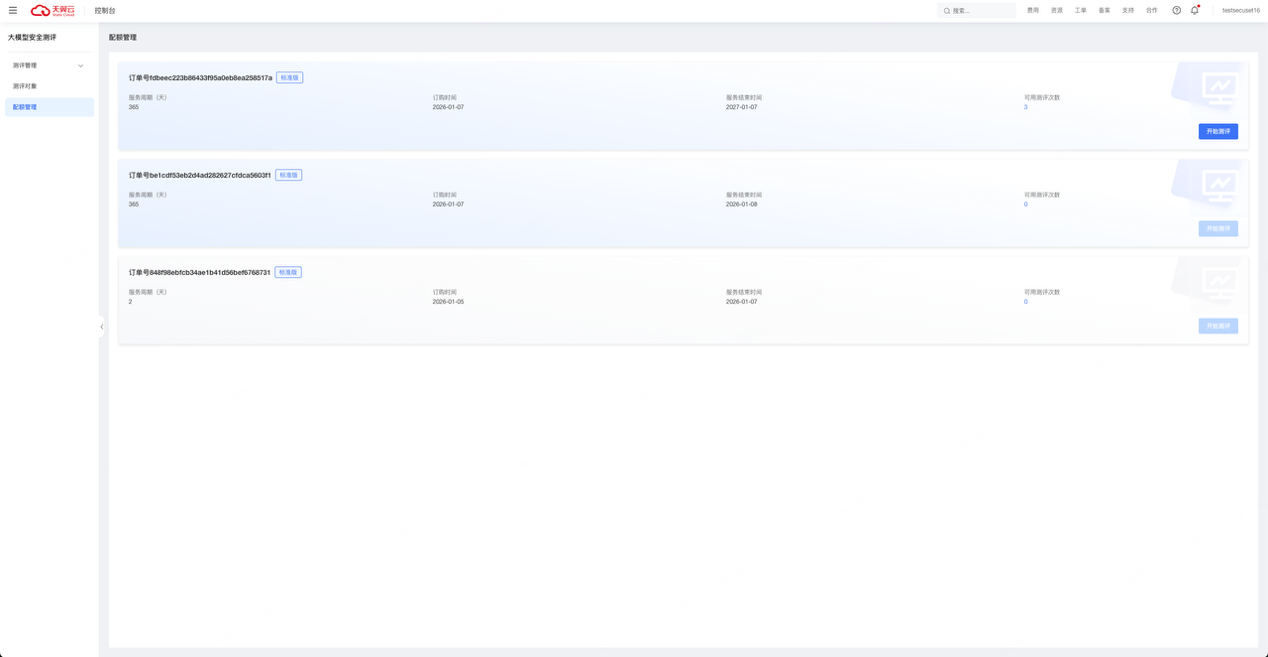1268x657 pixels.
Task: Open the 合作 top menu
Action: (1152, 10)
